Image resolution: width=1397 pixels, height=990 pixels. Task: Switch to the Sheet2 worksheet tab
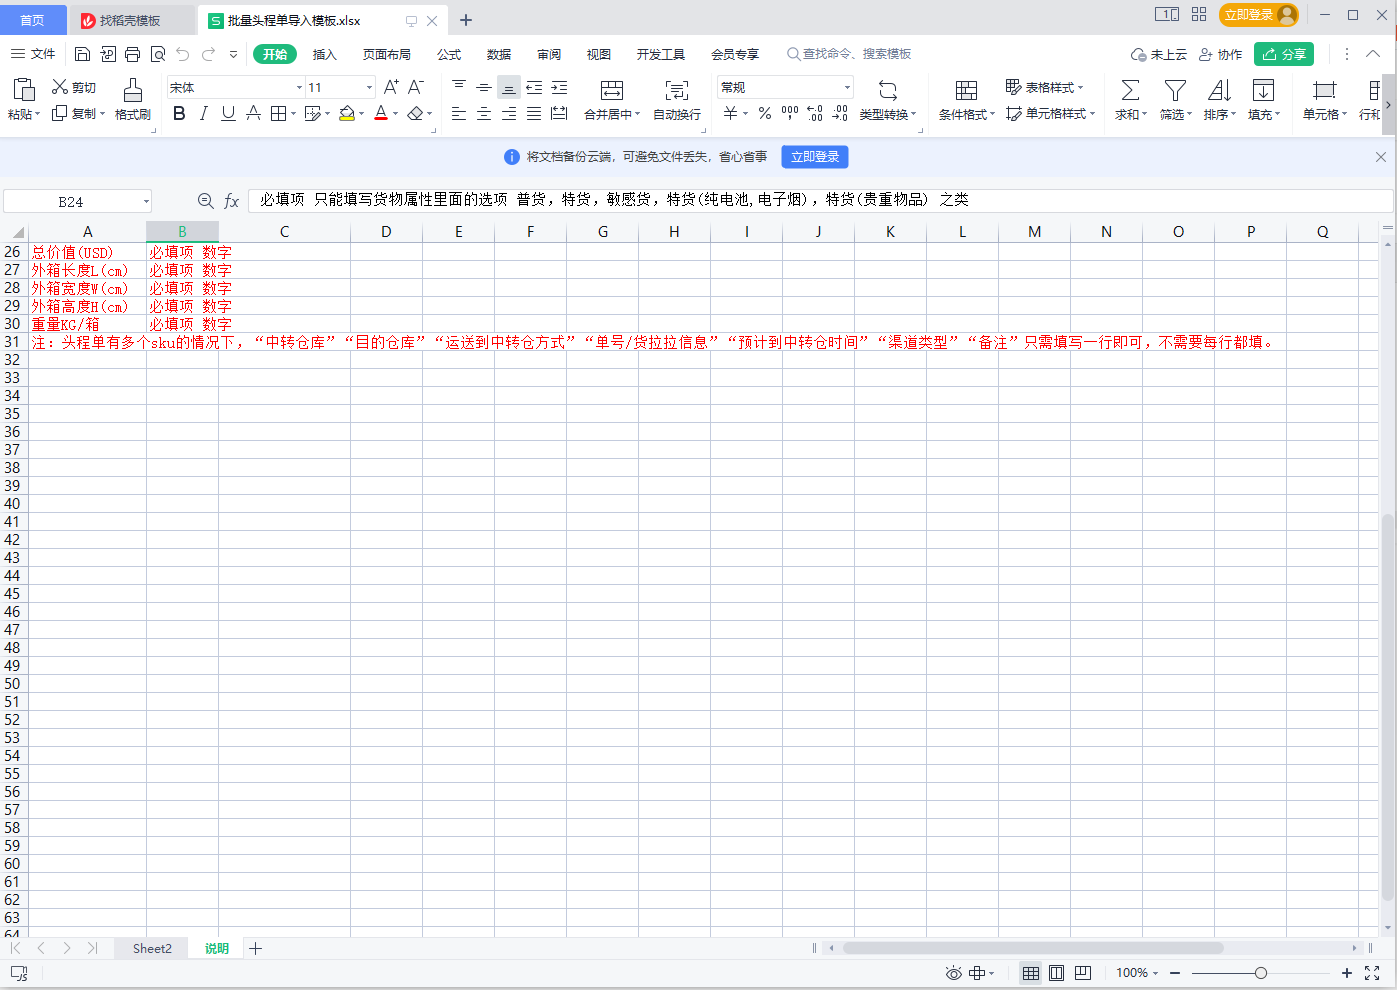[152, 948]
